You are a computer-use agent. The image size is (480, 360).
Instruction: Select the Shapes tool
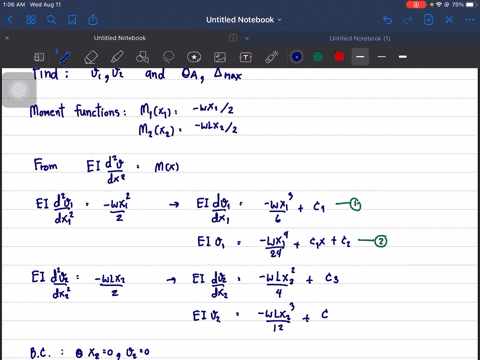[x=142, y=57]
